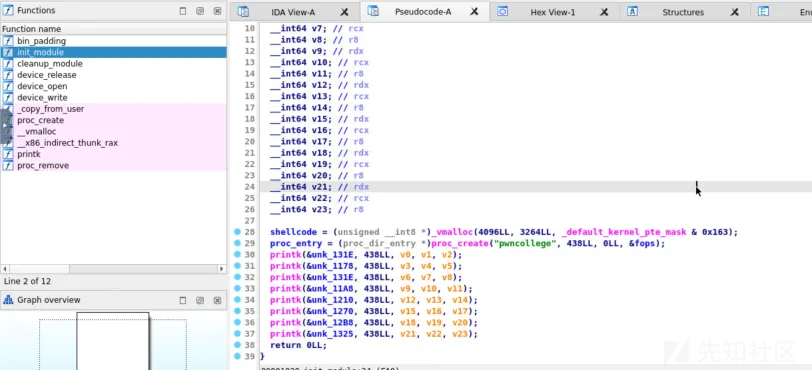
Task: Click the IDA View-A tab icon
Action: pos(243,12)
